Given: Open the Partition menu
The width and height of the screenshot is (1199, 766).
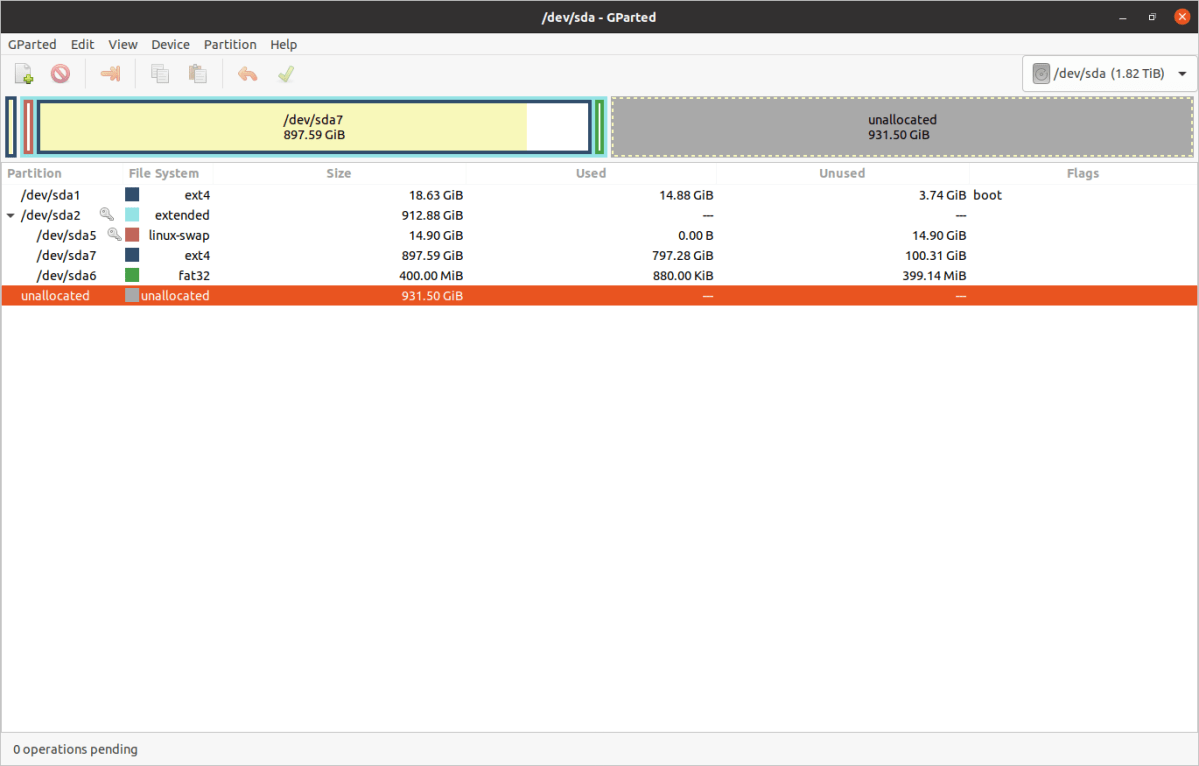Looking at the screenshot, I should [x=230, y=44].
